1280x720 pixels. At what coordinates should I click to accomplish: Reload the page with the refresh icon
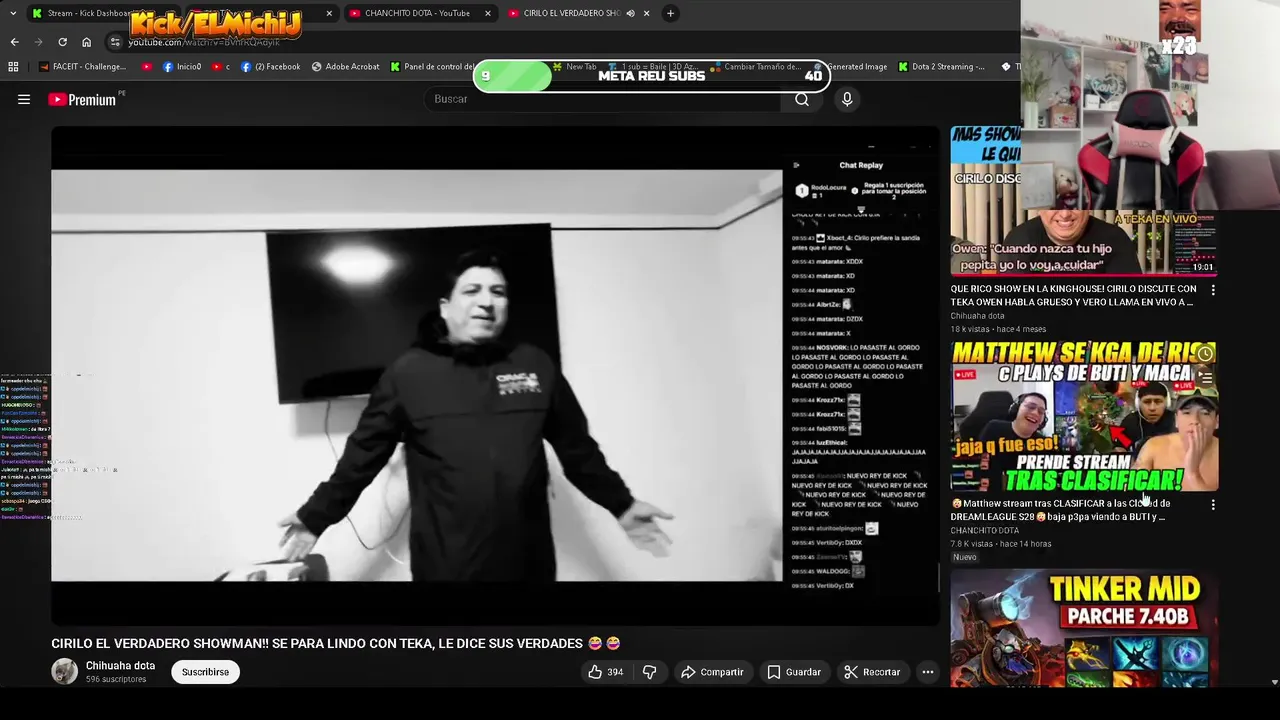point(62,42)
